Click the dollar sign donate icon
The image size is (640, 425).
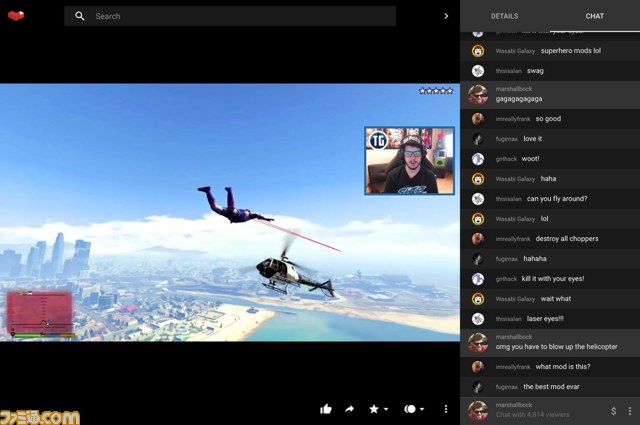(613, 411)
